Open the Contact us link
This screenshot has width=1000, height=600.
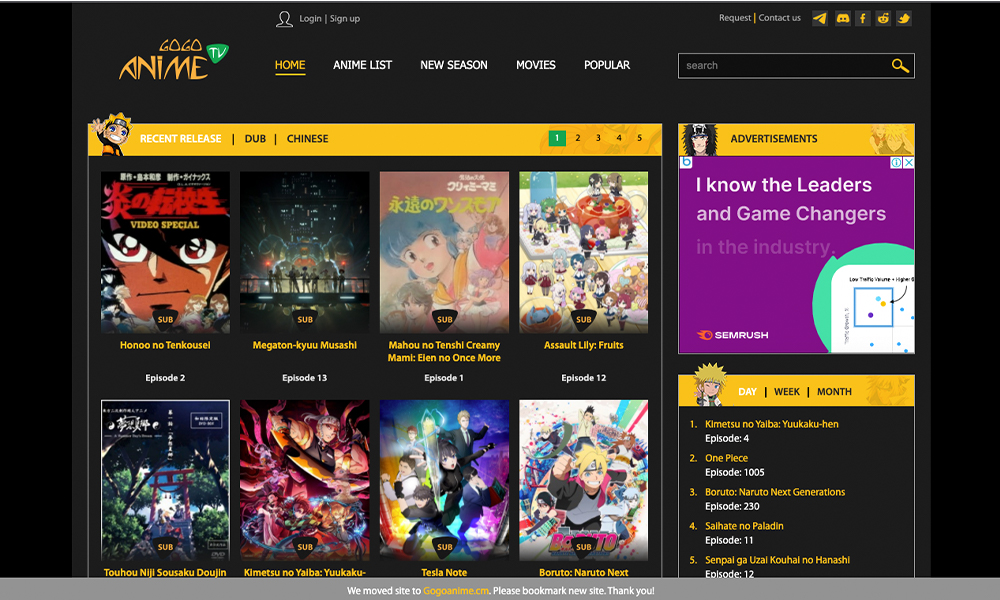pyautogui.click(x=779, y=18)
